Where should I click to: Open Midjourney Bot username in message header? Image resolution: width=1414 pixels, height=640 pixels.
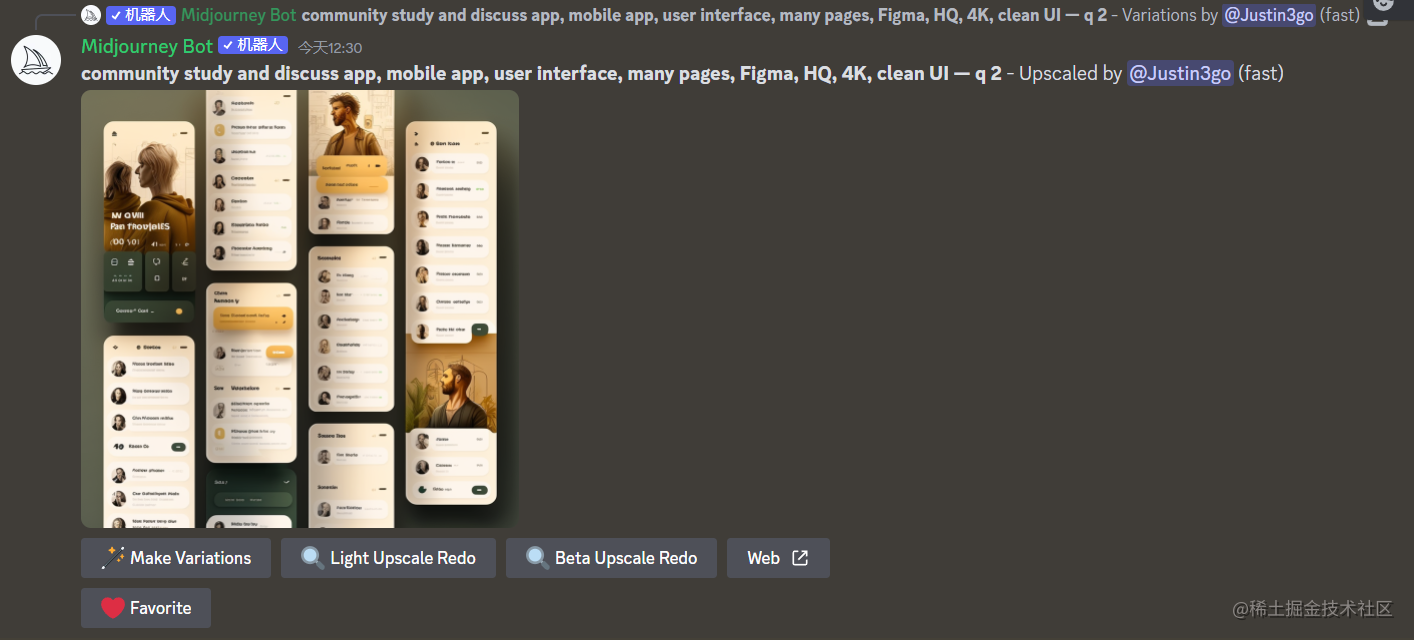coord(147,46)
